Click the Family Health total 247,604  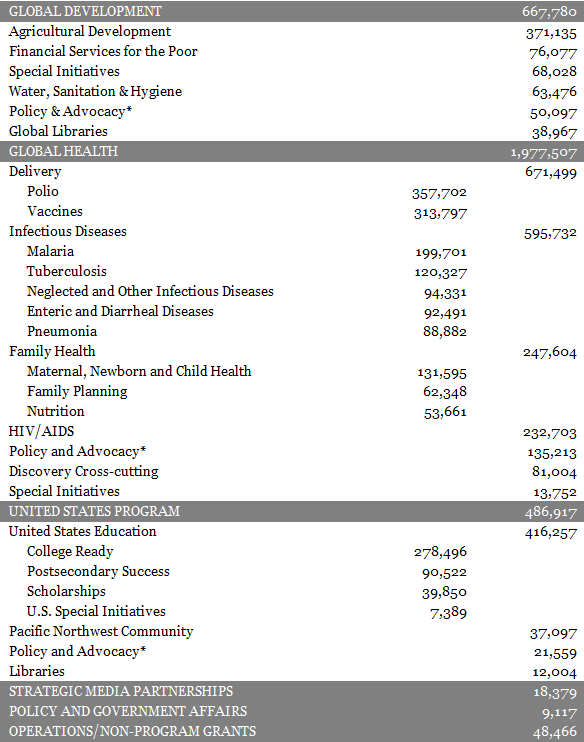tap(550, 353)
